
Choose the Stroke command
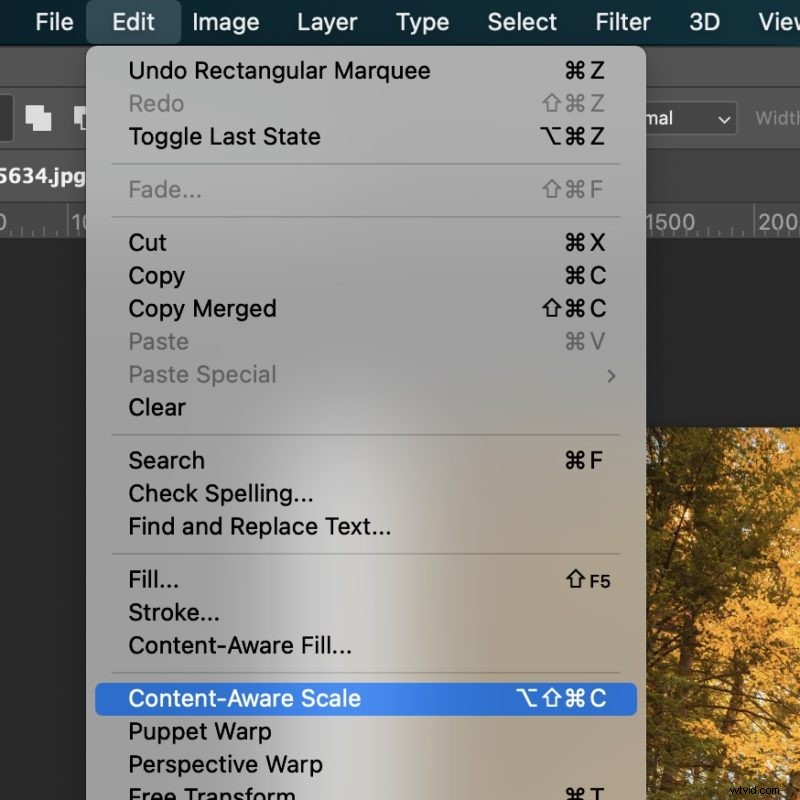174,612
